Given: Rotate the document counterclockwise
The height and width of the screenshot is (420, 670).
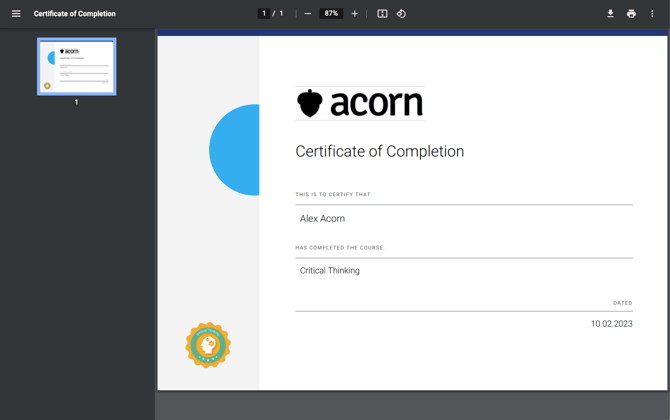Looking at the screenshot, I should click(401, 14).
